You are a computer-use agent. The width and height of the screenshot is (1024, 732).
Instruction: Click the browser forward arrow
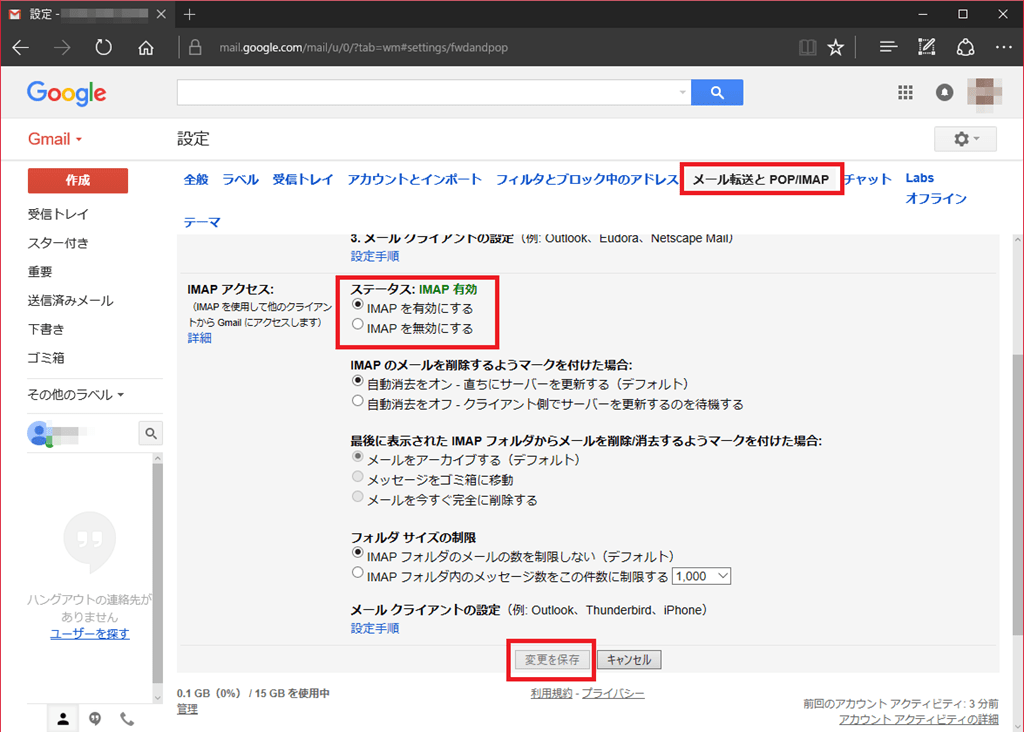62,48
